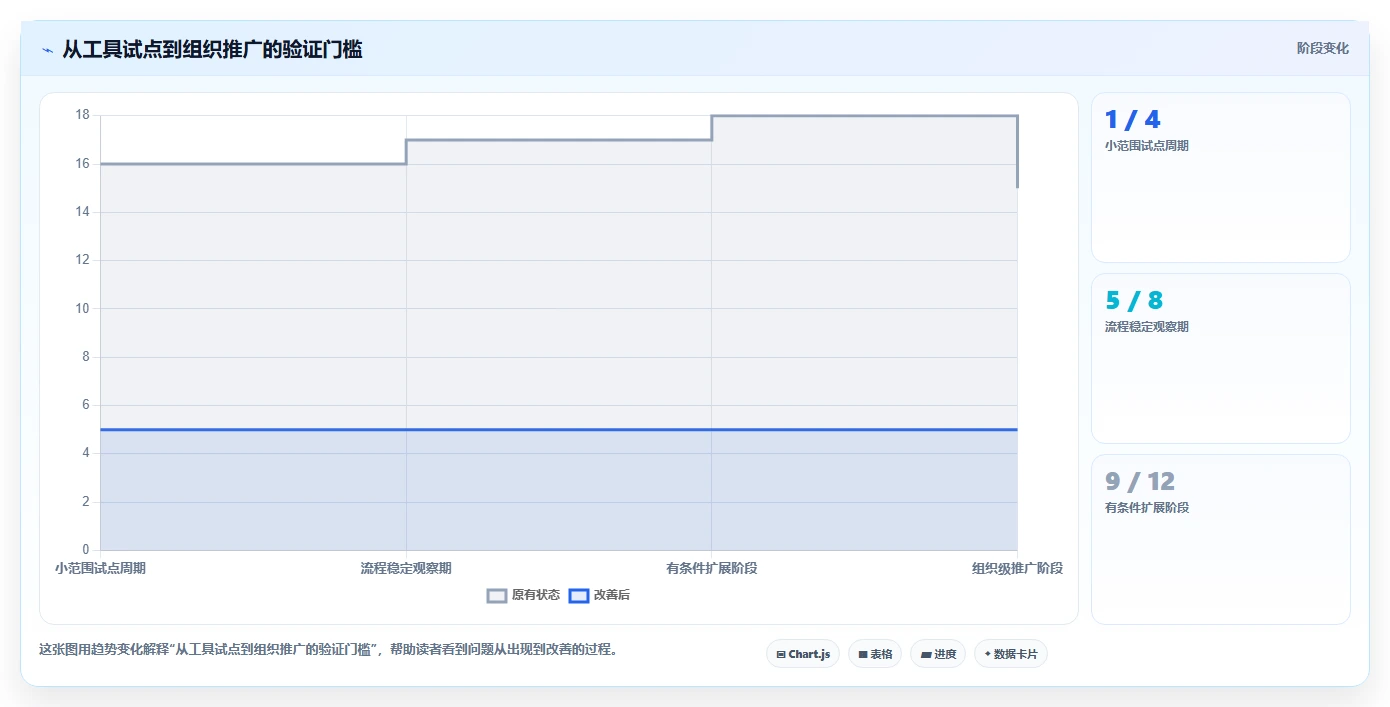
Task: Click the Chart.js tag pill
Action: (x=803, y=654)
